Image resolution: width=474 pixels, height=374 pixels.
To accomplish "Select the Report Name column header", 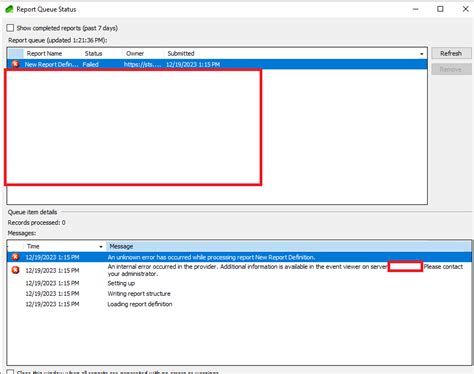I will click(x=44, y=53).
